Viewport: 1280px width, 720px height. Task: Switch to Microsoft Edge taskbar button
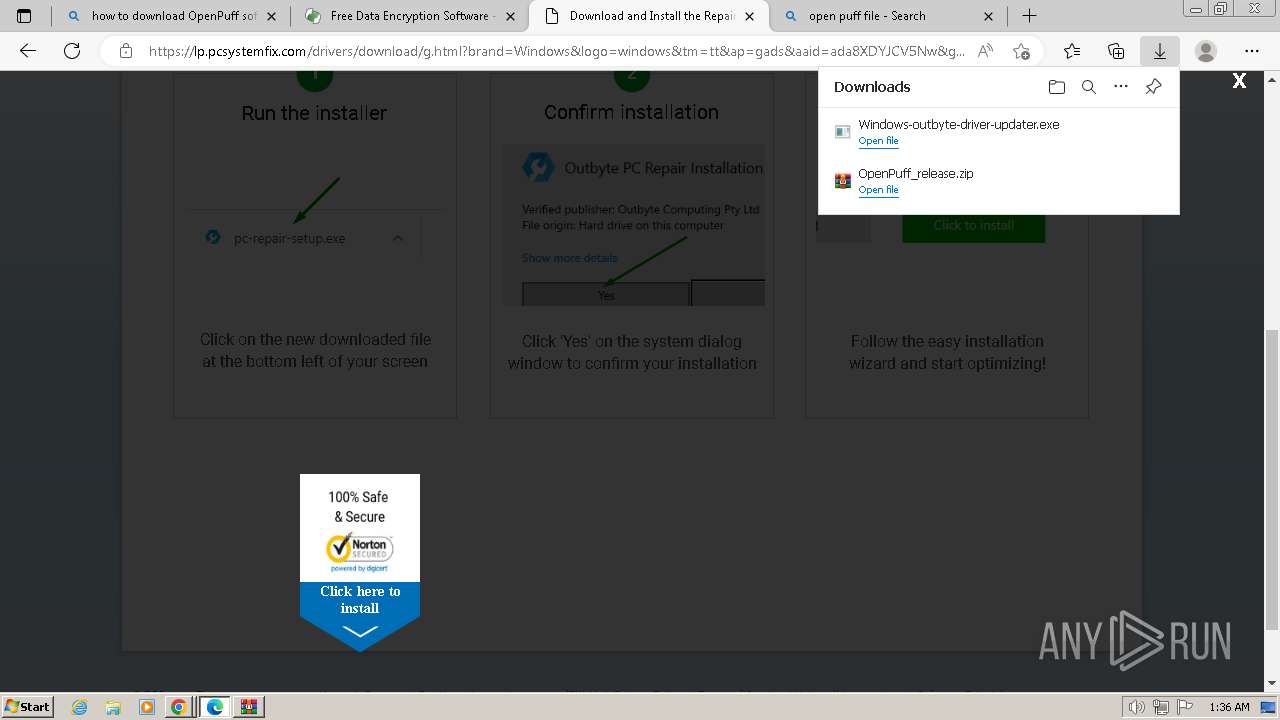(214, 707)
